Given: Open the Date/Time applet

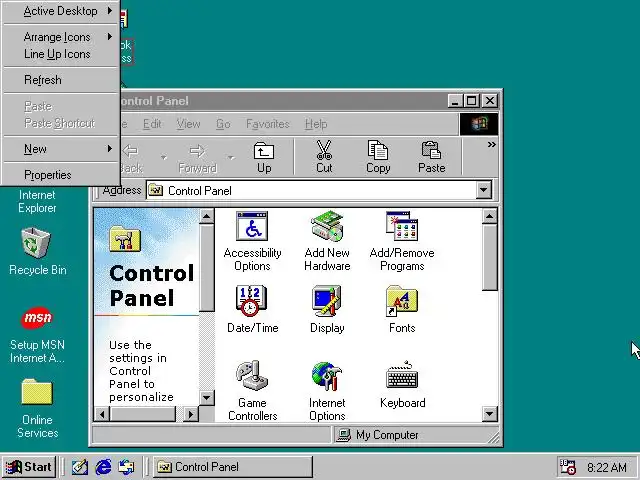Looking at the screenshot, I should point(252,309).
